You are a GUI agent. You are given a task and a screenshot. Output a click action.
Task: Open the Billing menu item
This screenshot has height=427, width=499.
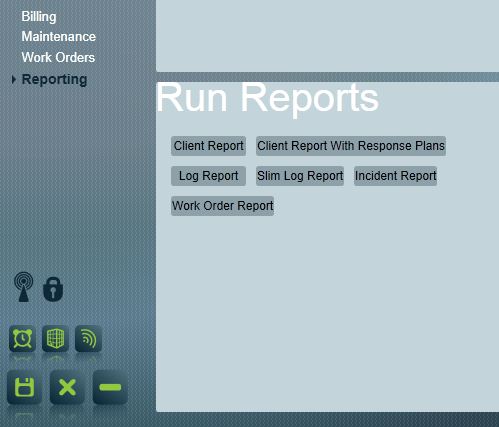[x=39, y=17]
